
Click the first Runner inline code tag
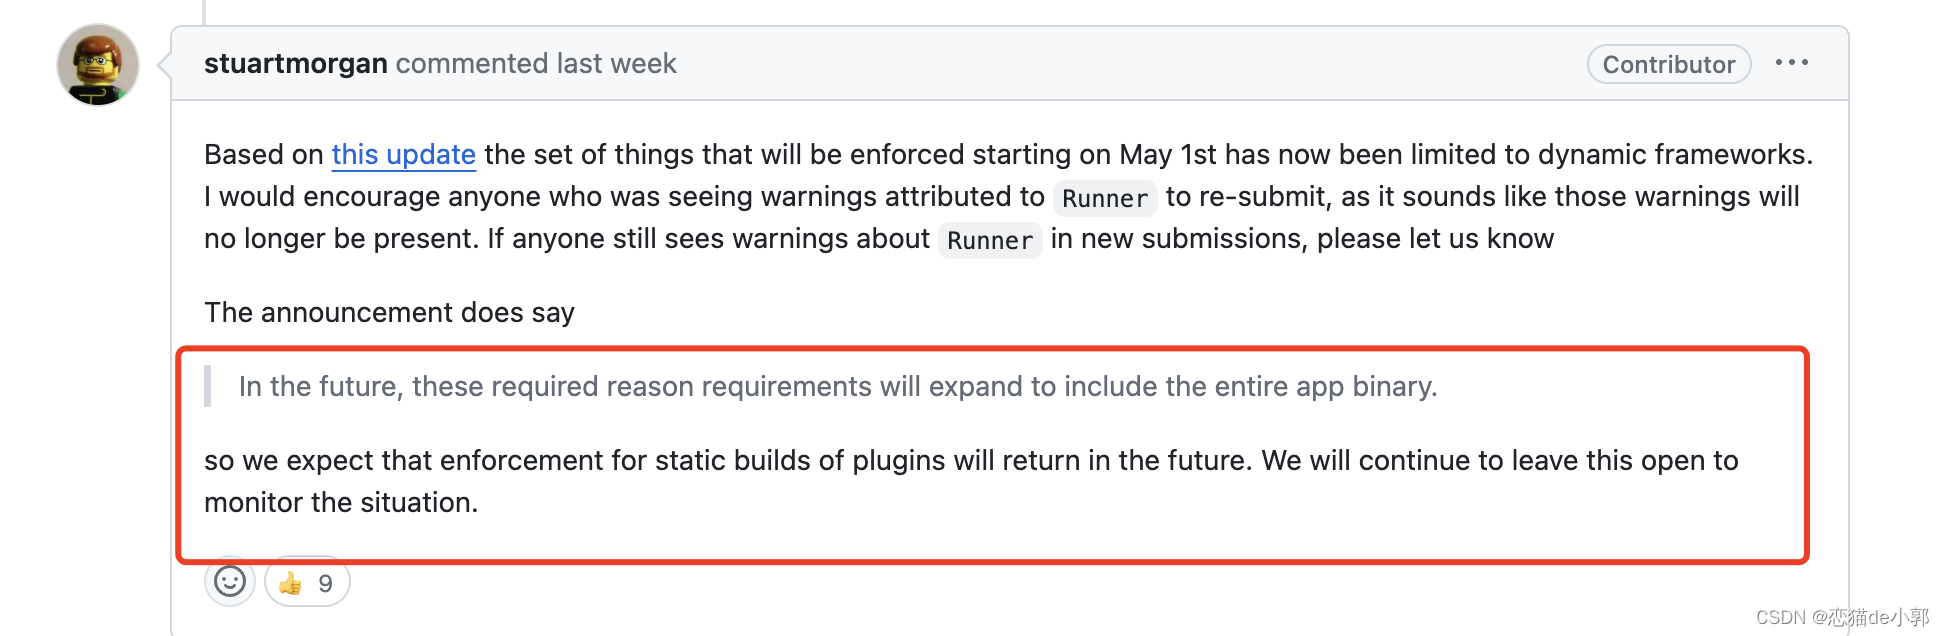(x=1105, y=198)
